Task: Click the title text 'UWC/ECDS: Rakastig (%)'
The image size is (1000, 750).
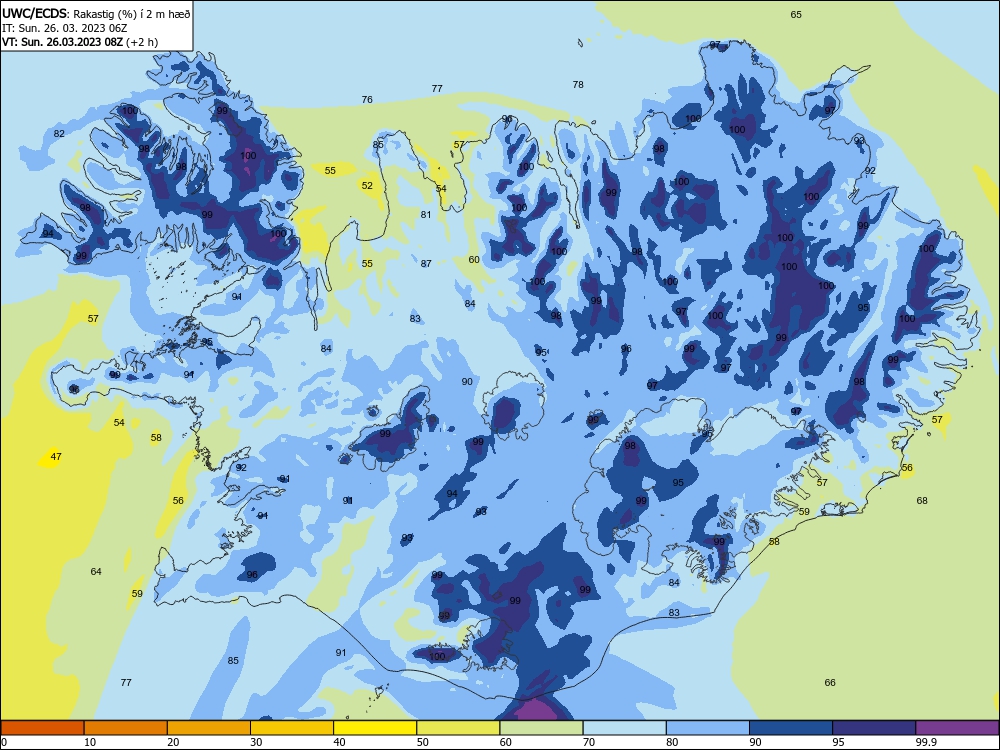Action: [70, 13]
